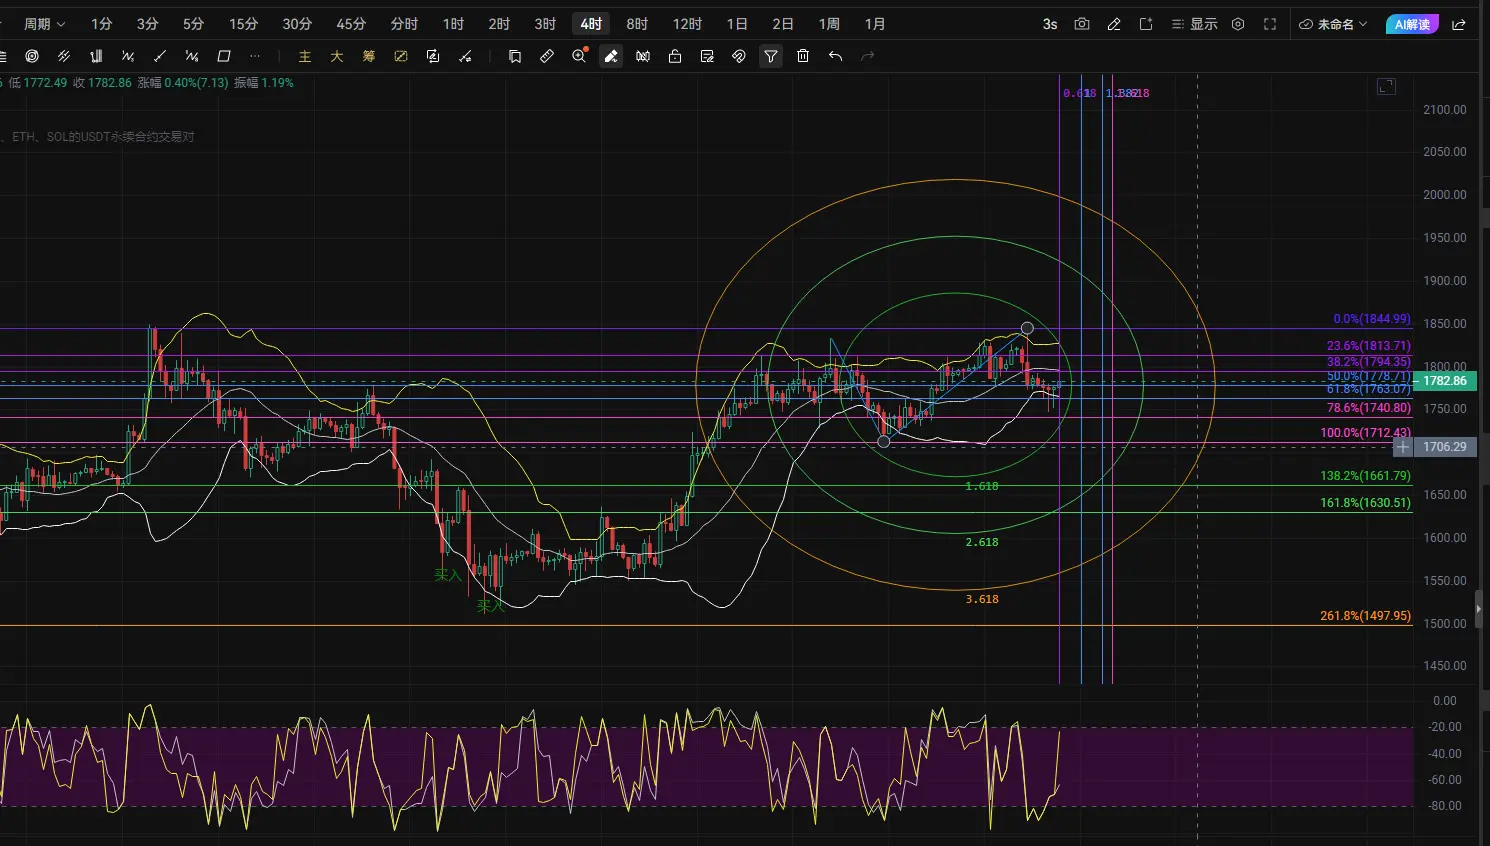
Task: Undo the last drawing action
Action: tap(835, 57)
